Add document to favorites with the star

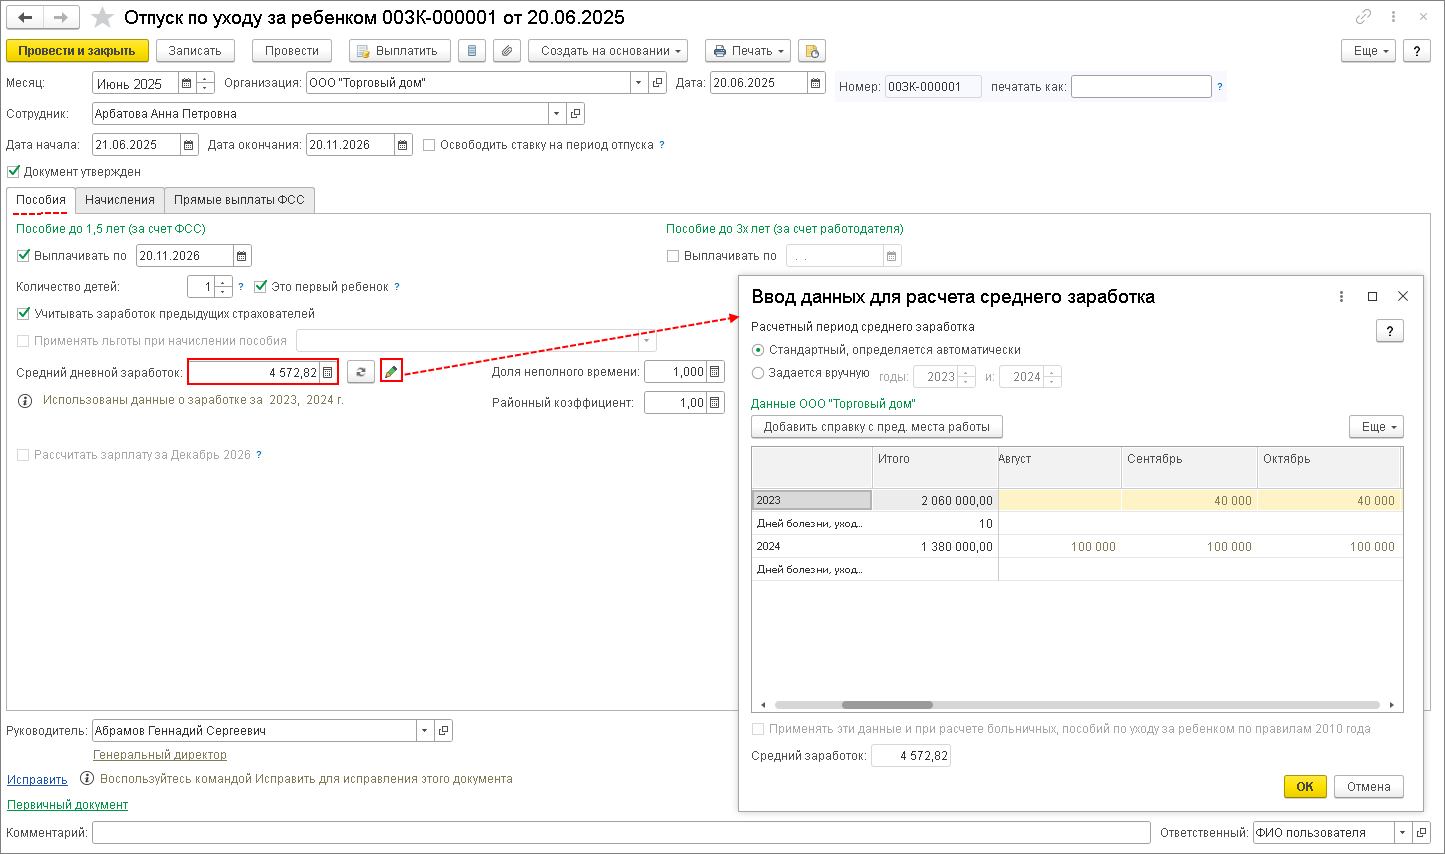(x=102, y=18)
